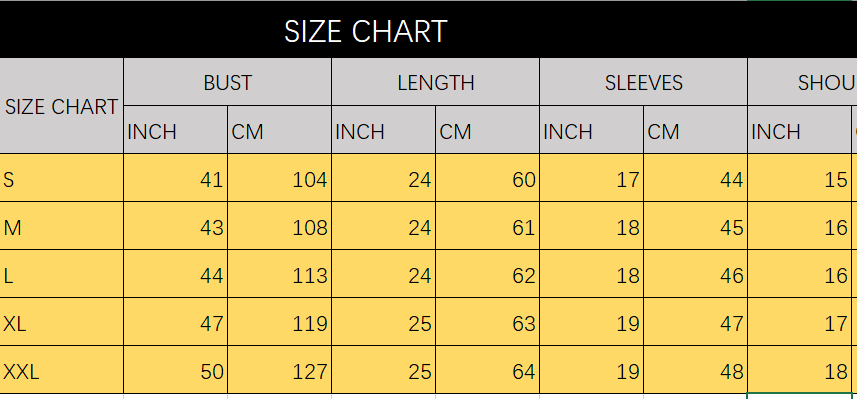
Task: Click the BUST header cell
Action: tap(227, 82)
